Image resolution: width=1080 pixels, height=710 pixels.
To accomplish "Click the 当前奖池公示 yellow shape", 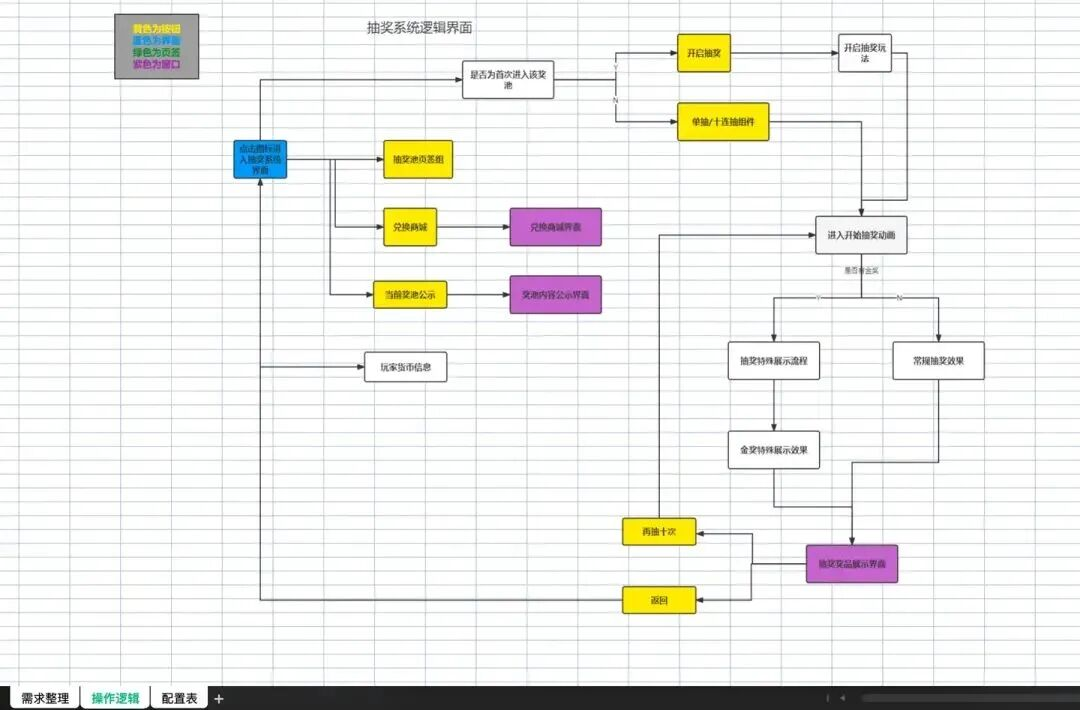I will [410, 294].
